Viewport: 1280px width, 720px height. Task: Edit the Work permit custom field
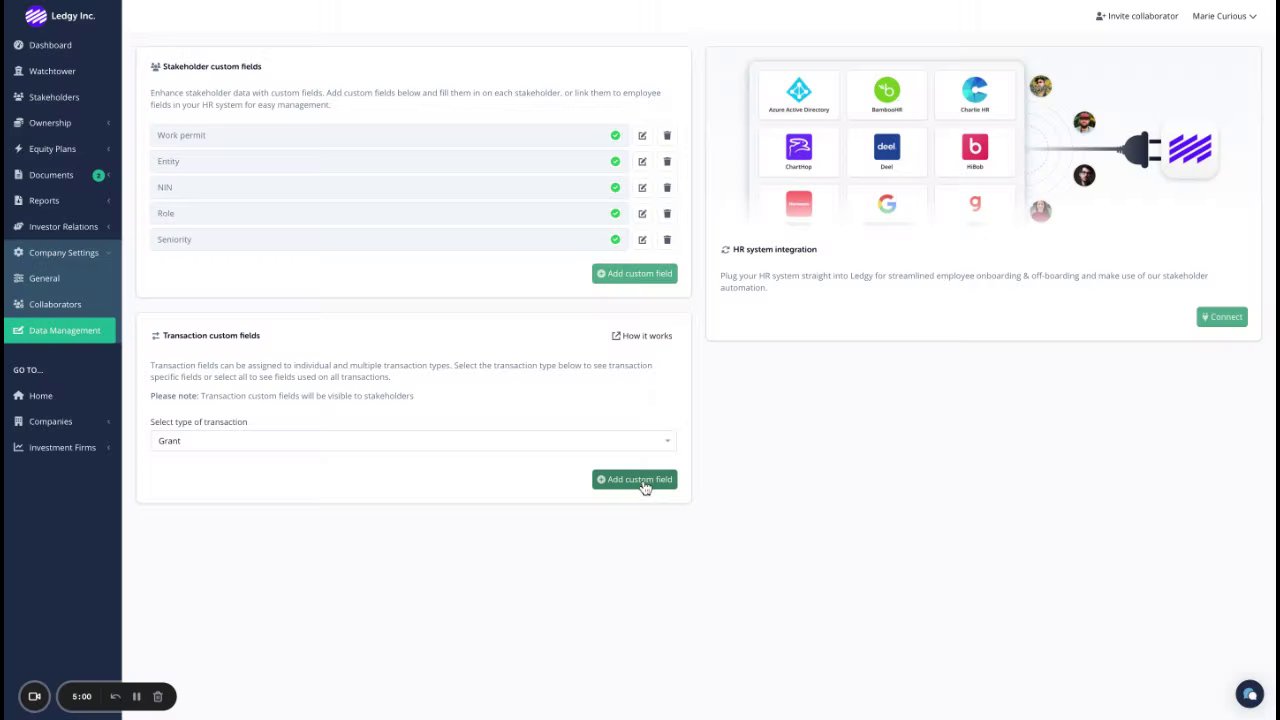[x=642, y=136]
